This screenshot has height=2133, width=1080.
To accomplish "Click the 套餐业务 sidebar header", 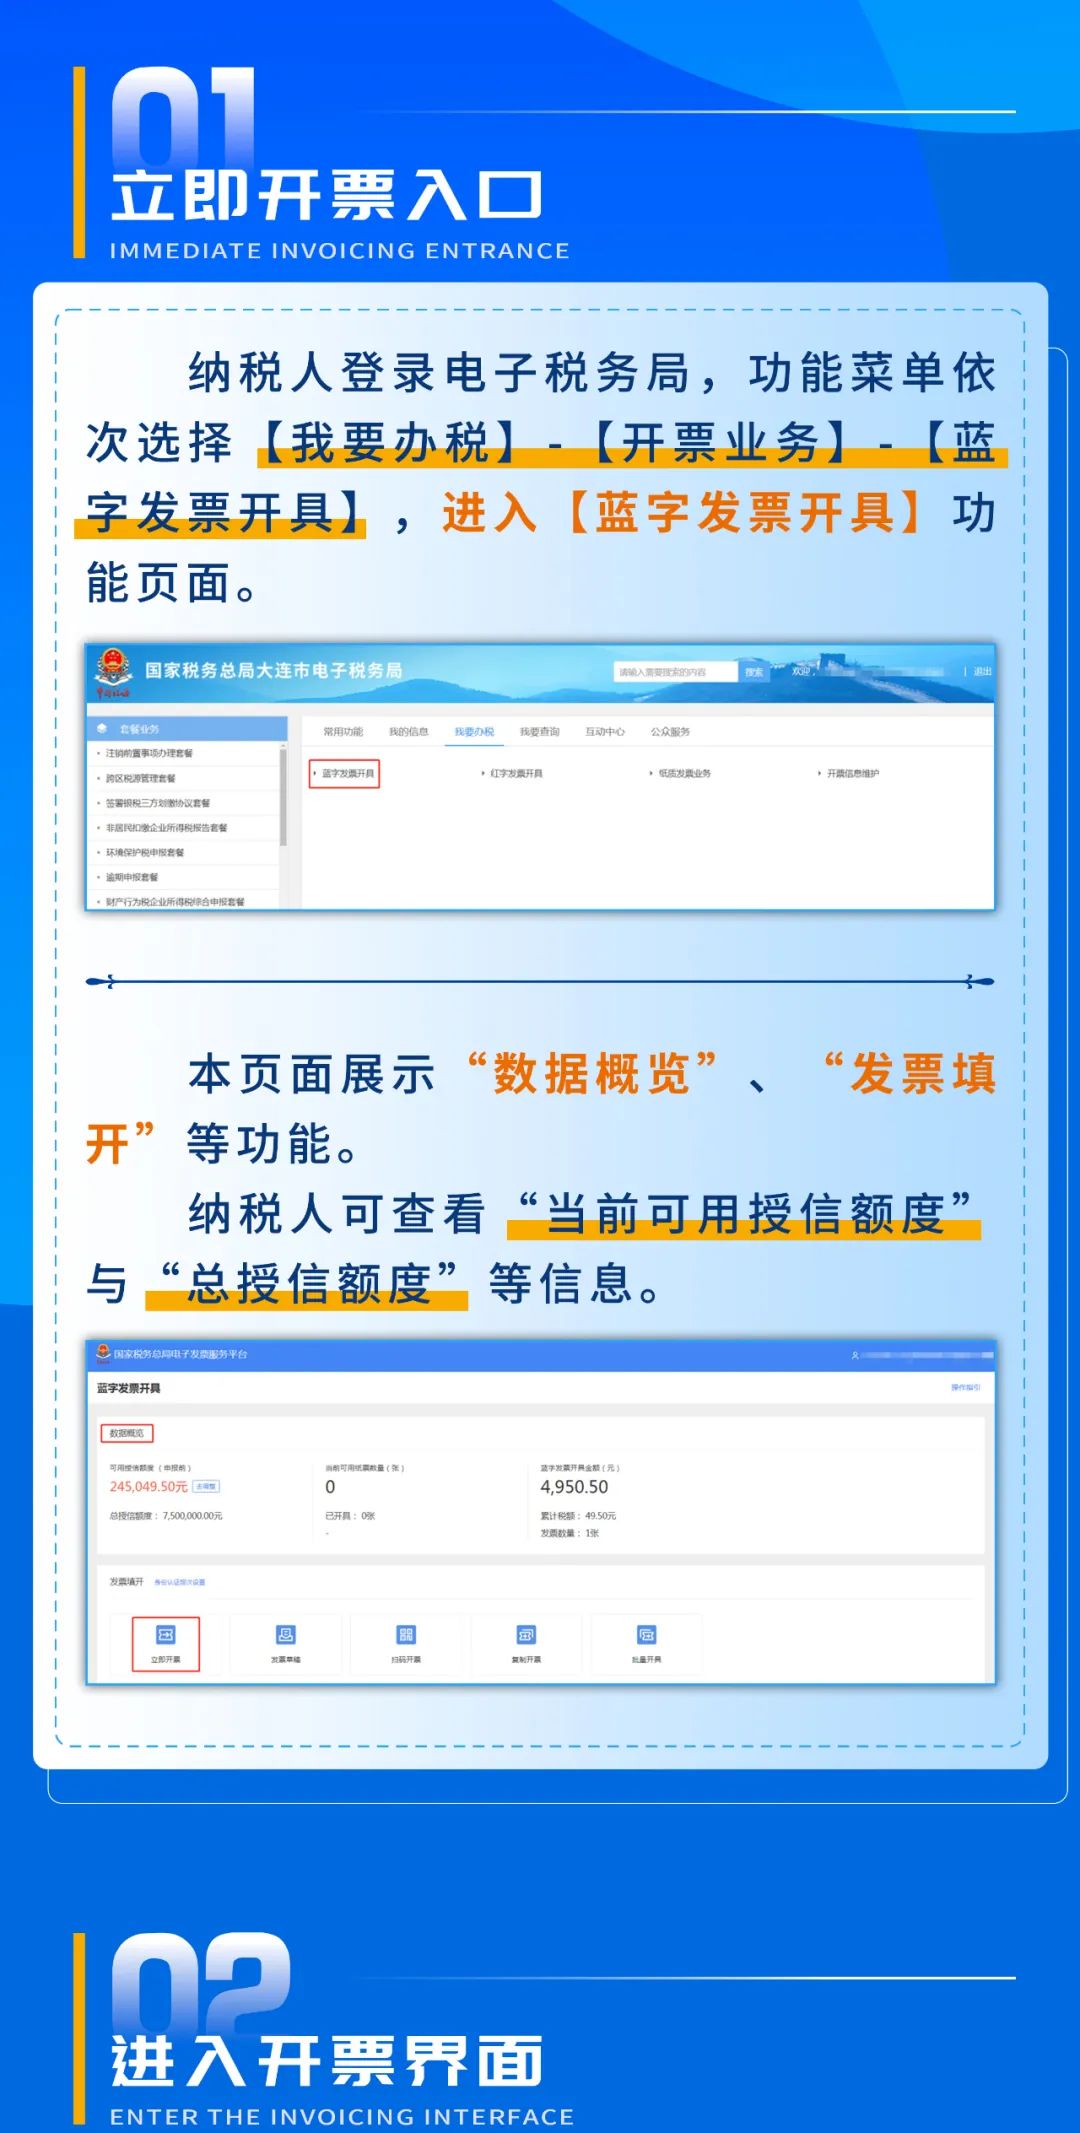I will coord(187,728).
